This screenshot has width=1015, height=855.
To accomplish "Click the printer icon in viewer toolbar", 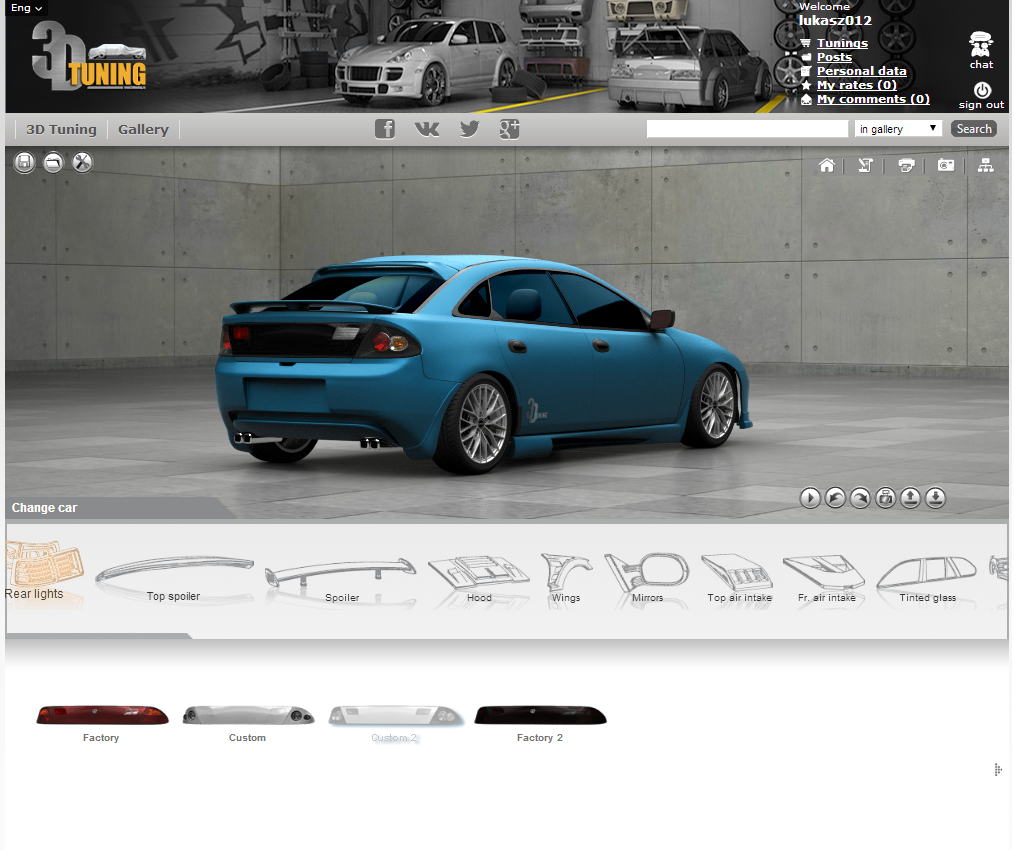I will pyautogui.click(x=906, y=166).
